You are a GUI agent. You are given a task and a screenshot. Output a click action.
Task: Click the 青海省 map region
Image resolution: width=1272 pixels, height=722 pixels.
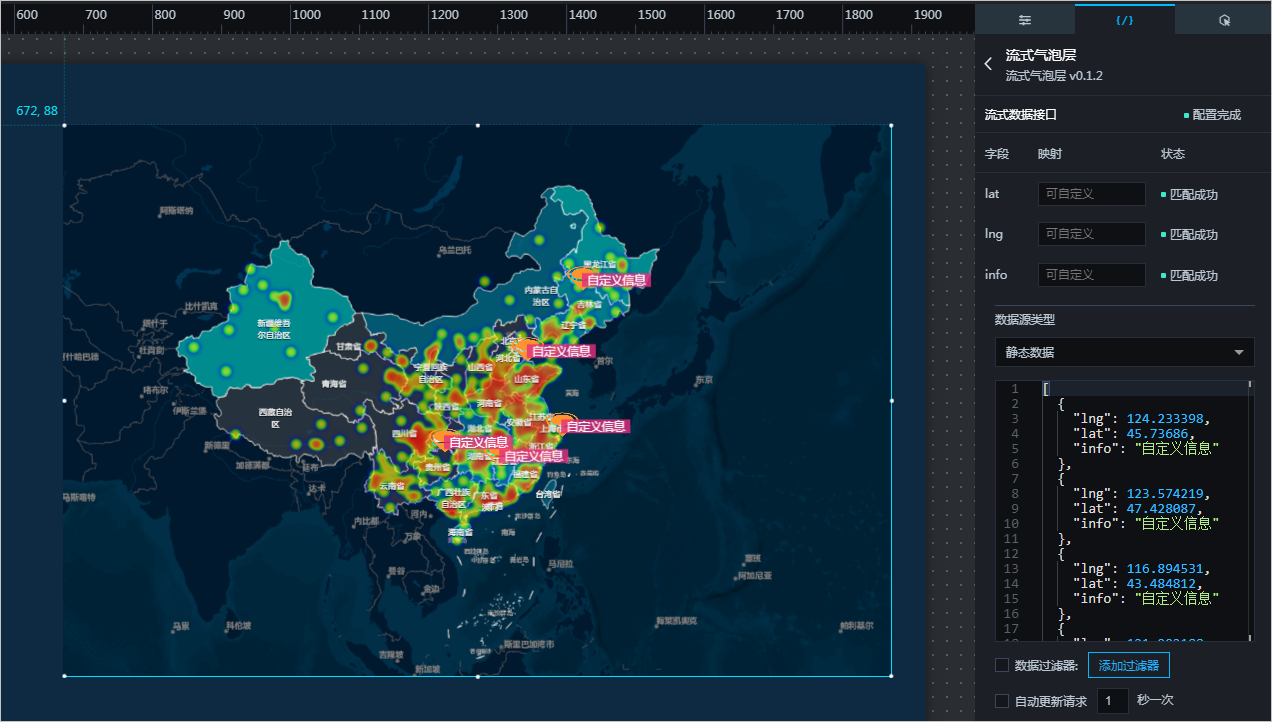pos(334,383)
